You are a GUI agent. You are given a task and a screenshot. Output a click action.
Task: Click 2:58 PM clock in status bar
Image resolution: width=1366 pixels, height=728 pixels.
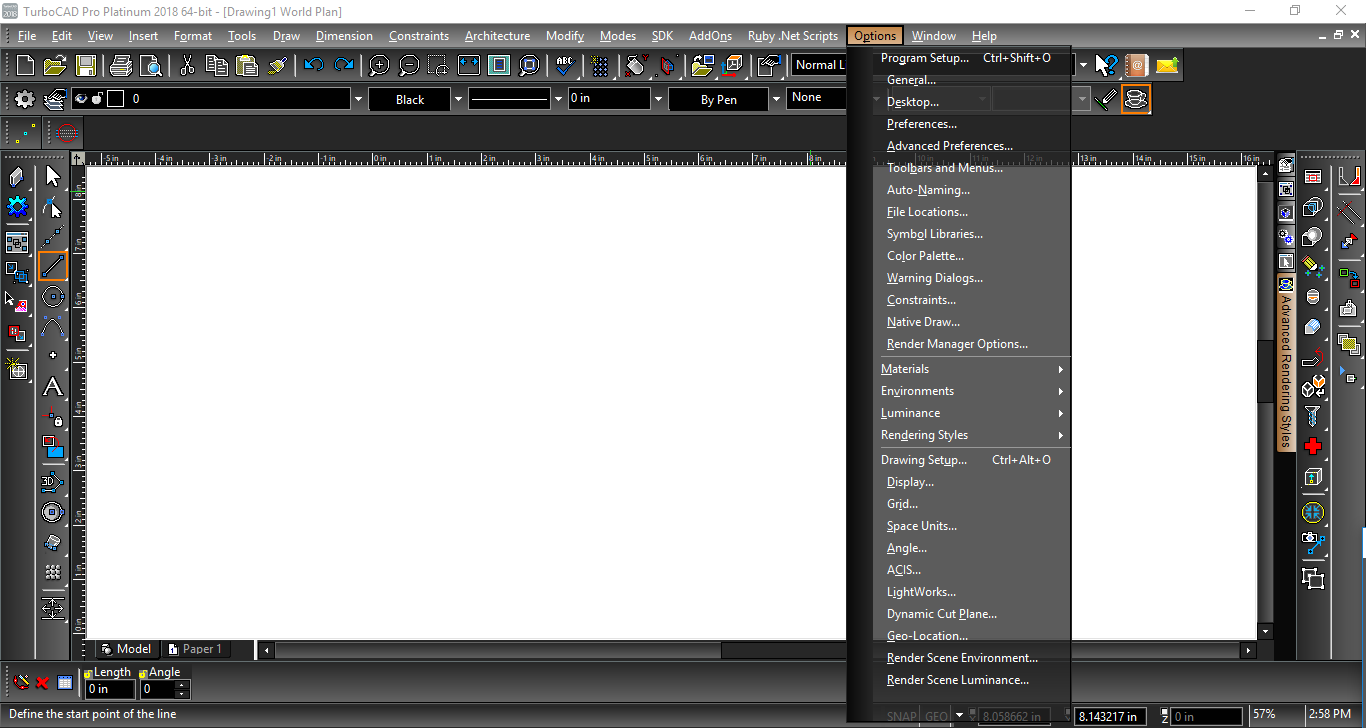1329,716
